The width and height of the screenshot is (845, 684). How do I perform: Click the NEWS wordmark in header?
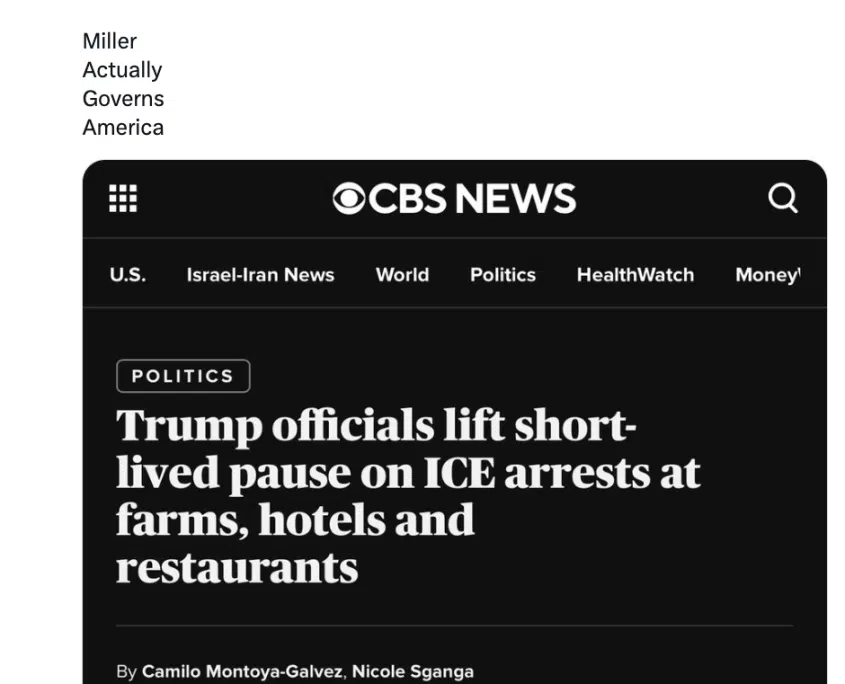pyautogui.click(x=516, y=198)
